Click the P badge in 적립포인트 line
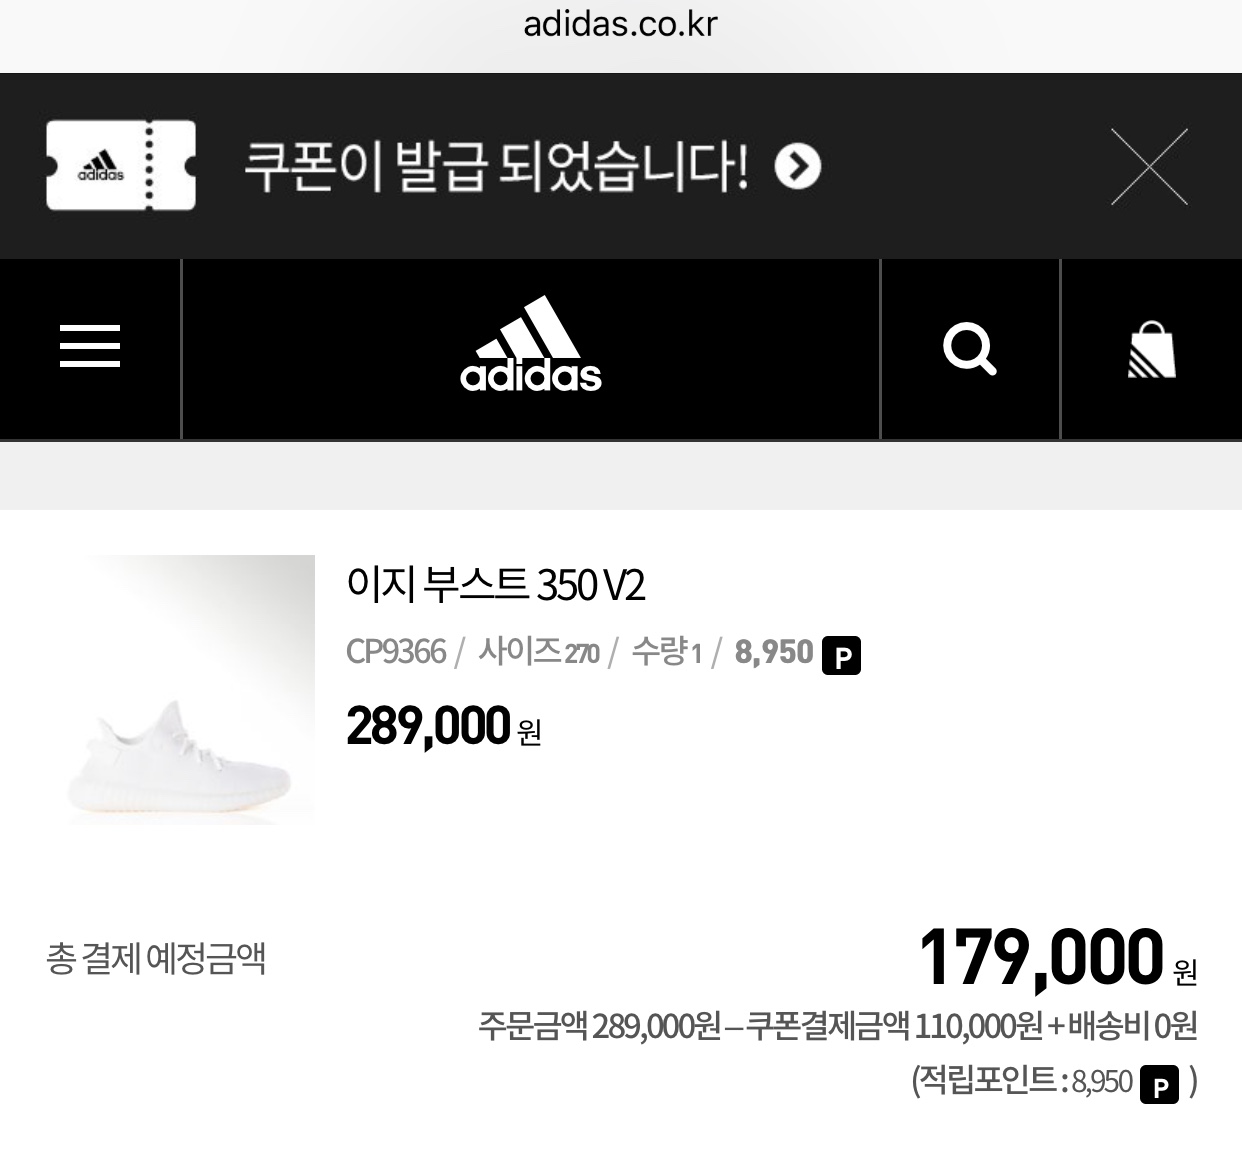 tap(1159, 1085)
